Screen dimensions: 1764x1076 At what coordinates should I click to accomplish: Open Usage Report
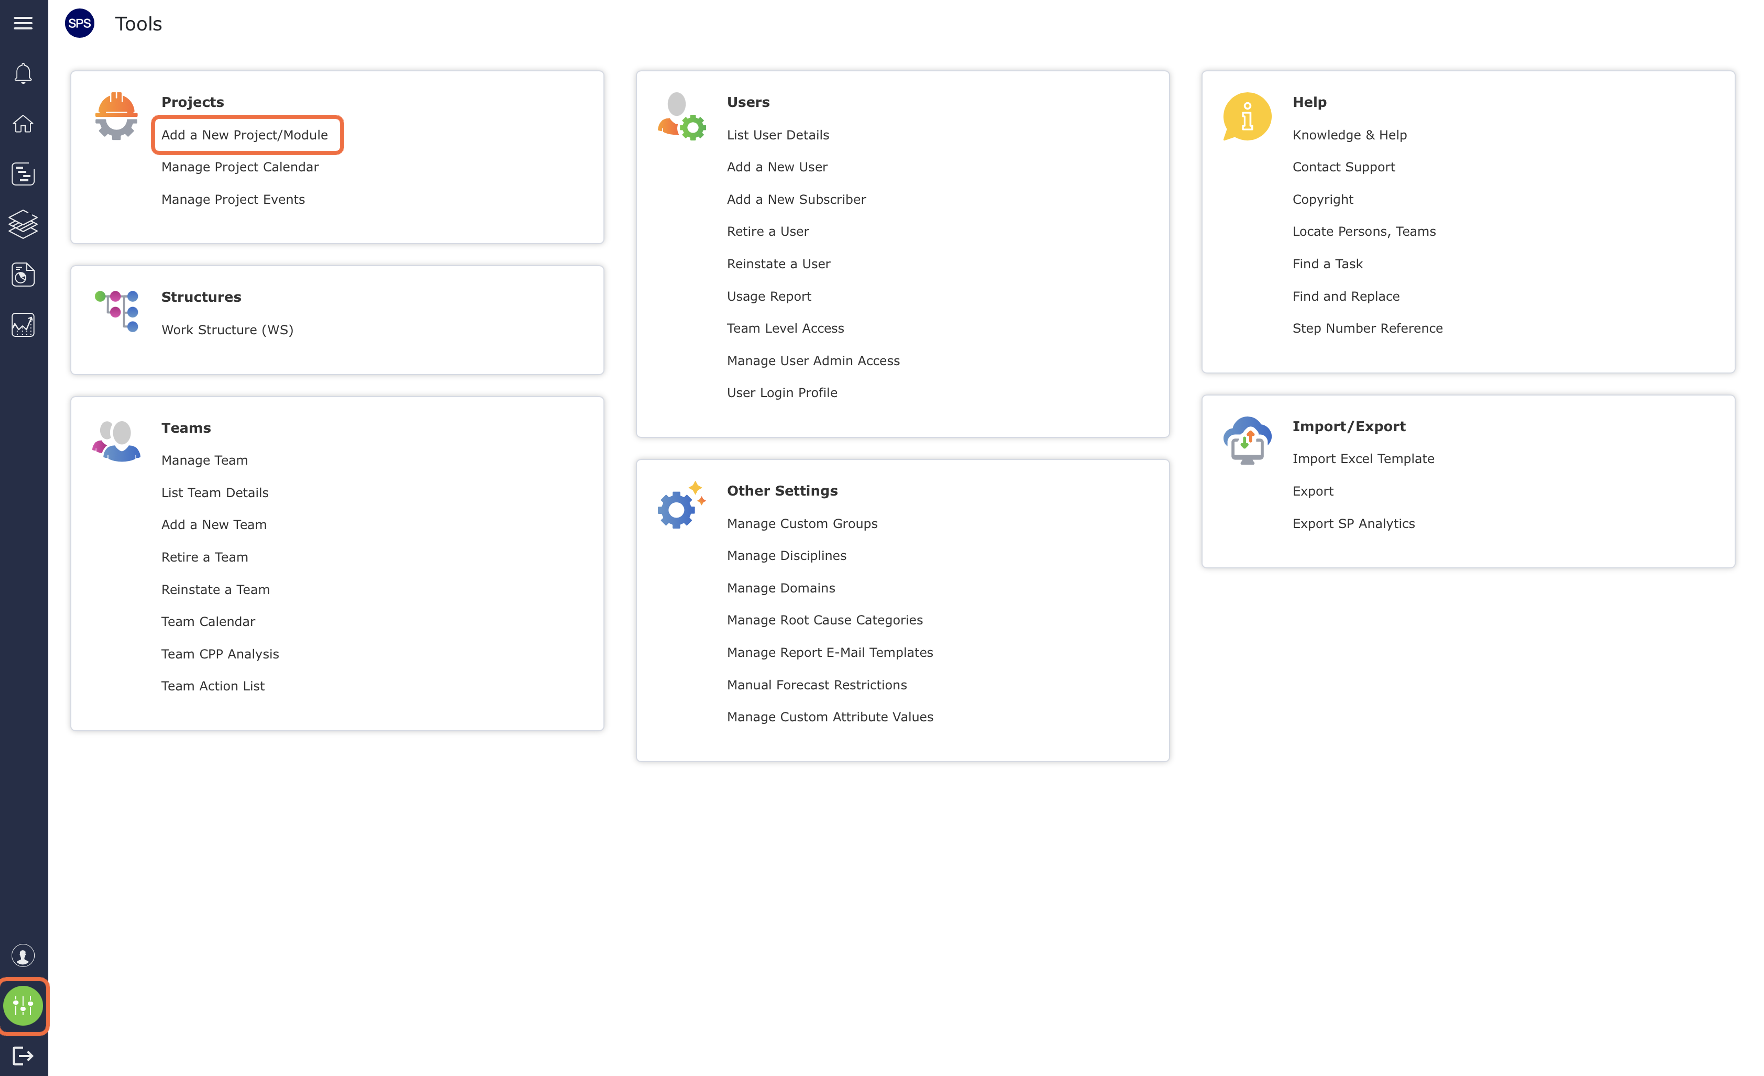tap(769, 297)
